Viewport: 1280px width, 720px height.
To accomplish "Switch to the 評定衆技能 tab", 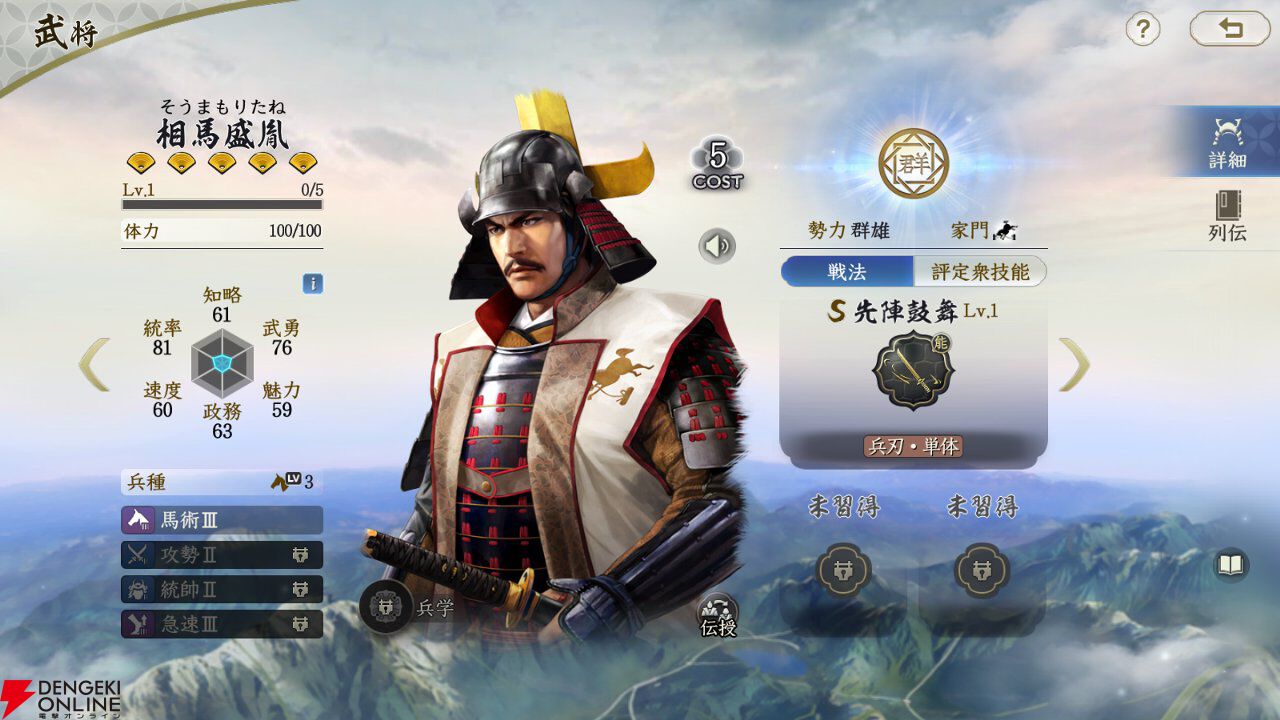I will [980, 271].
